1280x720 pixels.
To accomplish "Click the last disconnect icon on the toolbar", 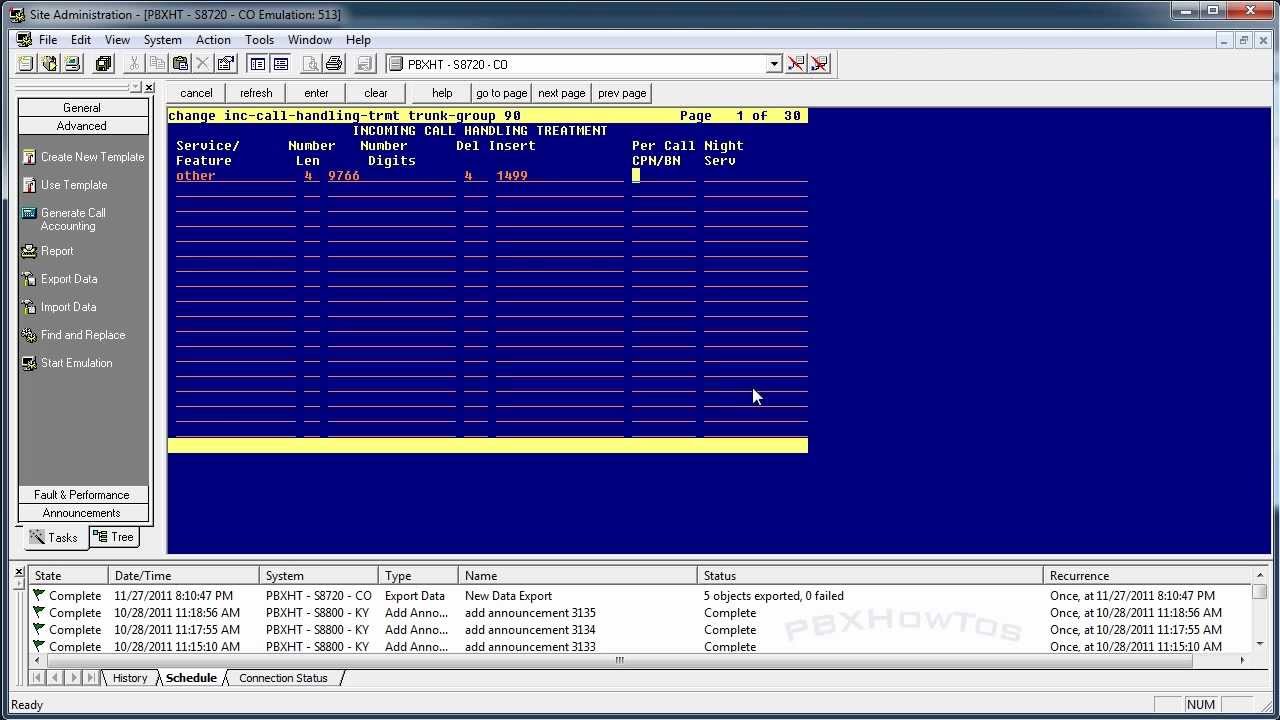I will pos(820,64).
